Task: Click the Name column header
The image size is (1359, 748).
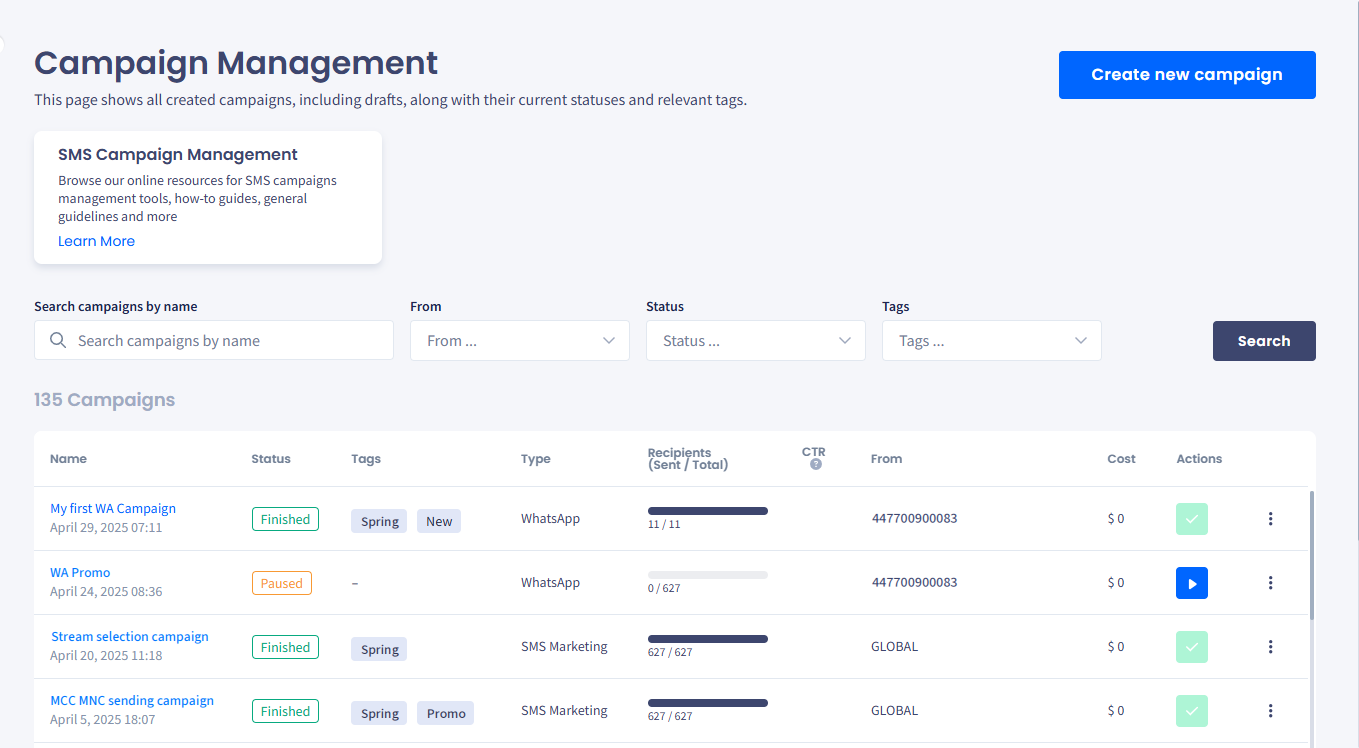Action: 68,459
